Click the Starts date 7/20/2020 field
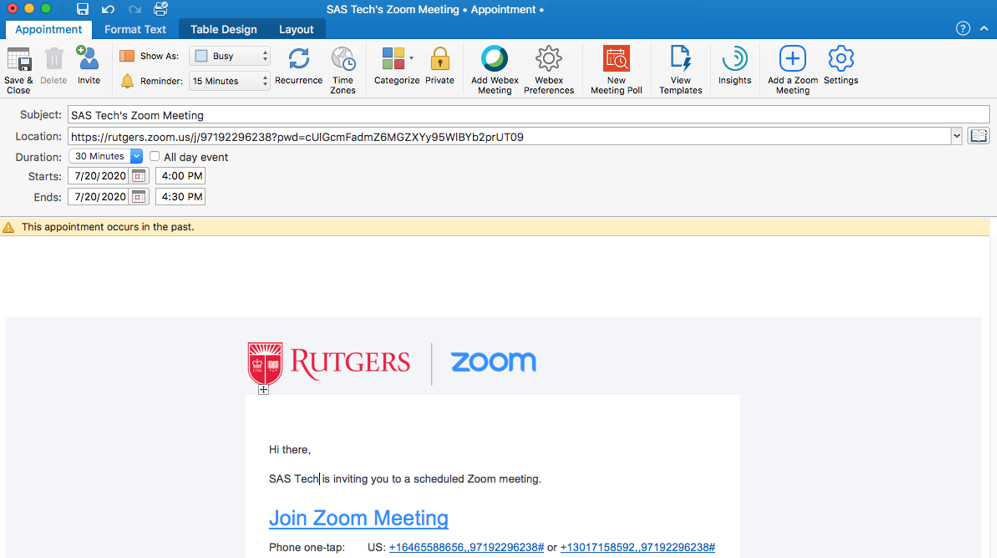The height and width of the screenshot is (558, 997). 99,176
